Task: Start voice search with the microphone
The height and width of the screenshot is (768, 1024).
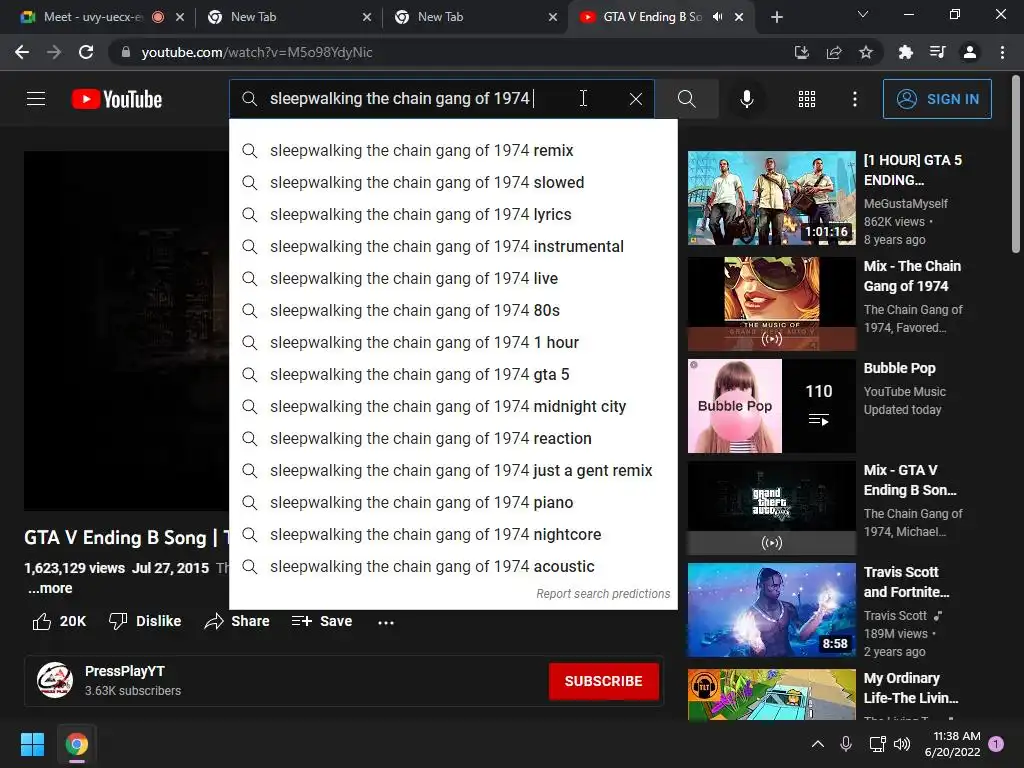Action: click(746, 99)
